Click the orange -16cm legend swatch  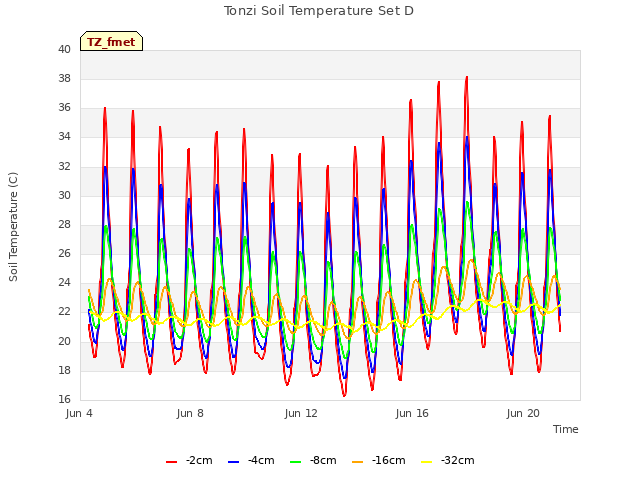(x=358, y=462)
